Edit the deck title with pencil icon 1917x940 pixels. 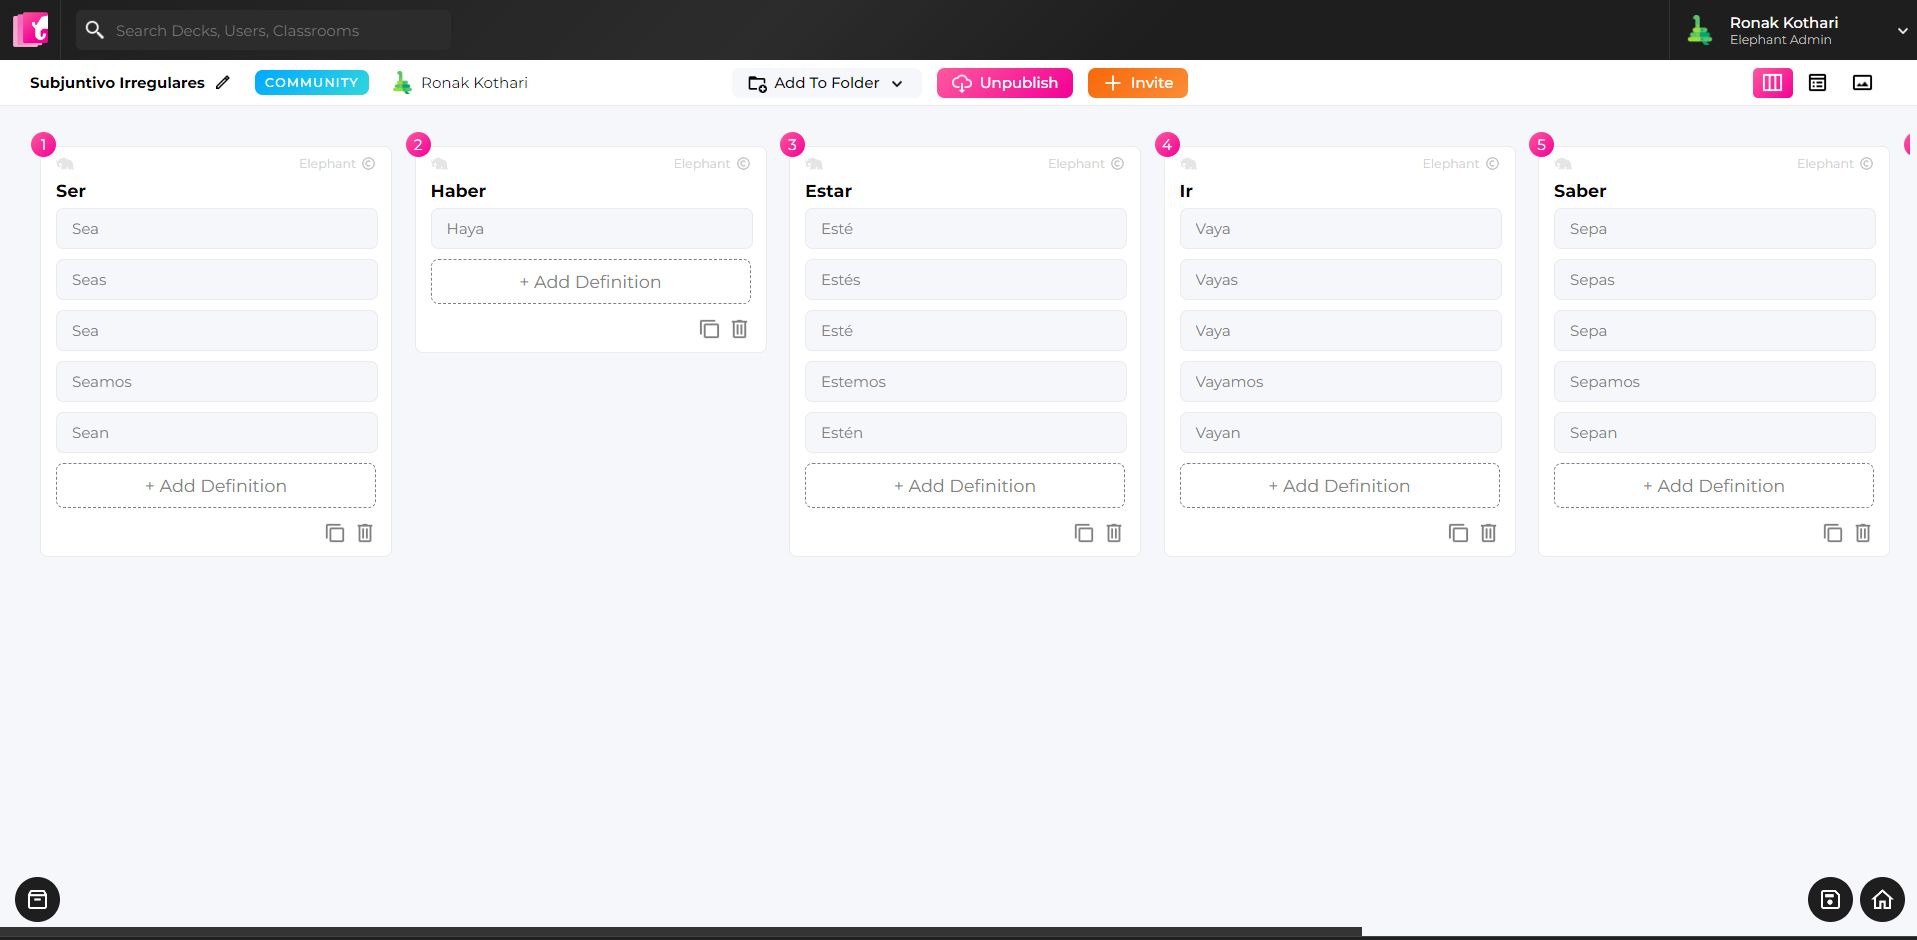pos(222,82)
